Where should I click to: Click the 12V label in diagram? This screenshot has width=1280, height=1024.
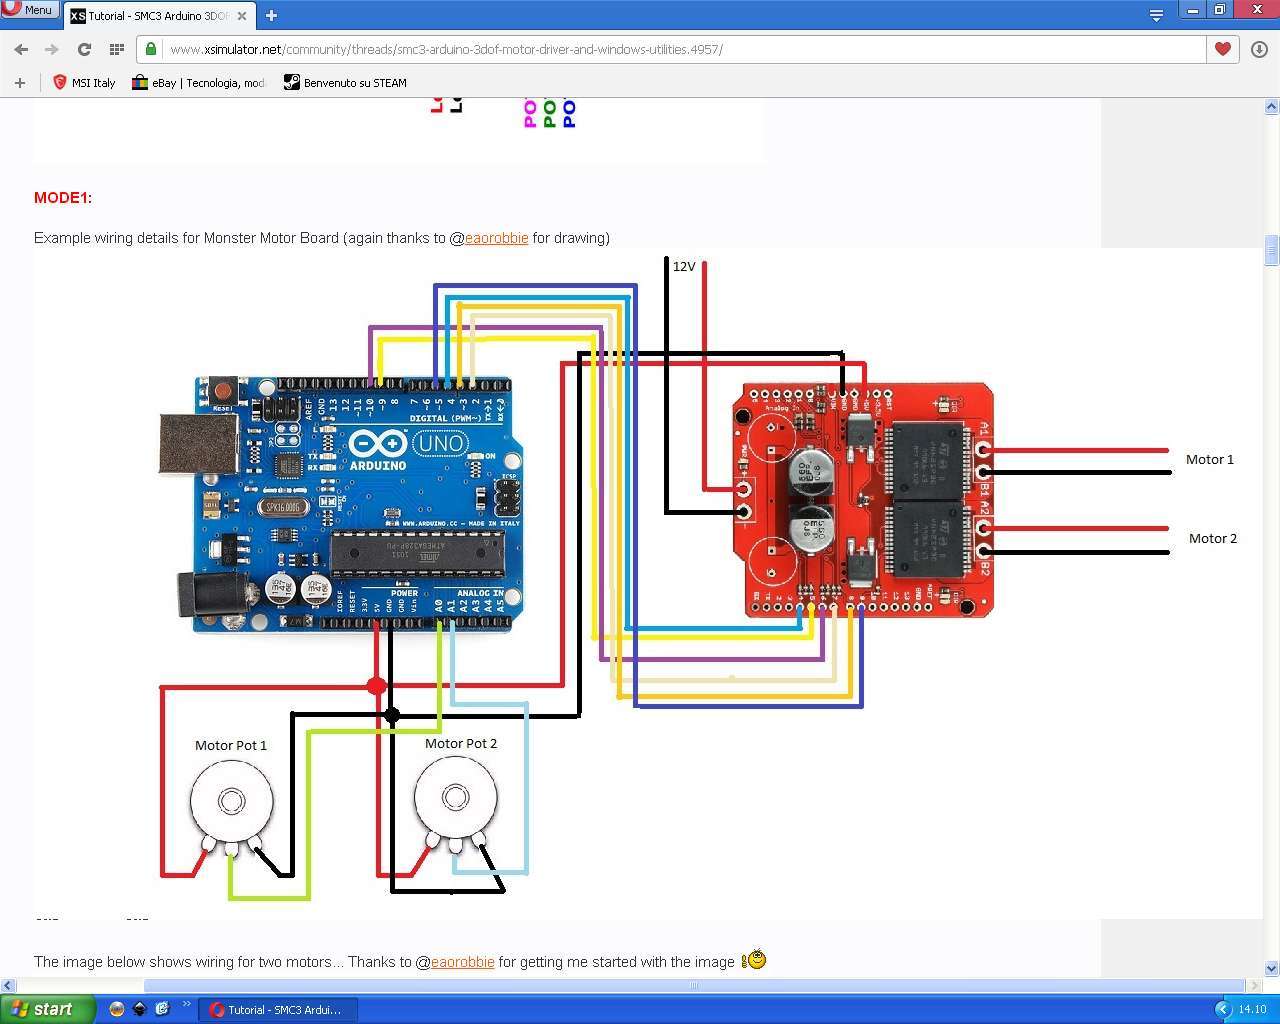coord(684,267)
